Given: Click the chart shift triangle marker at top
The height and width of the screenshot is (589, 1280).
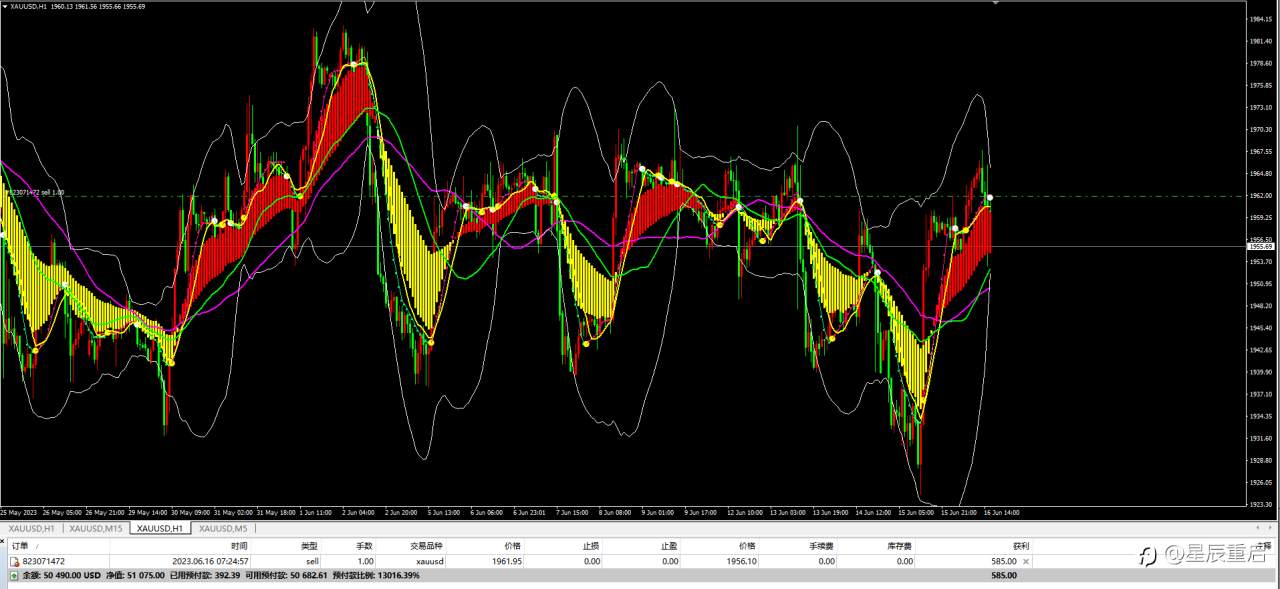Looking at the screenshot, I should (995, 3).
